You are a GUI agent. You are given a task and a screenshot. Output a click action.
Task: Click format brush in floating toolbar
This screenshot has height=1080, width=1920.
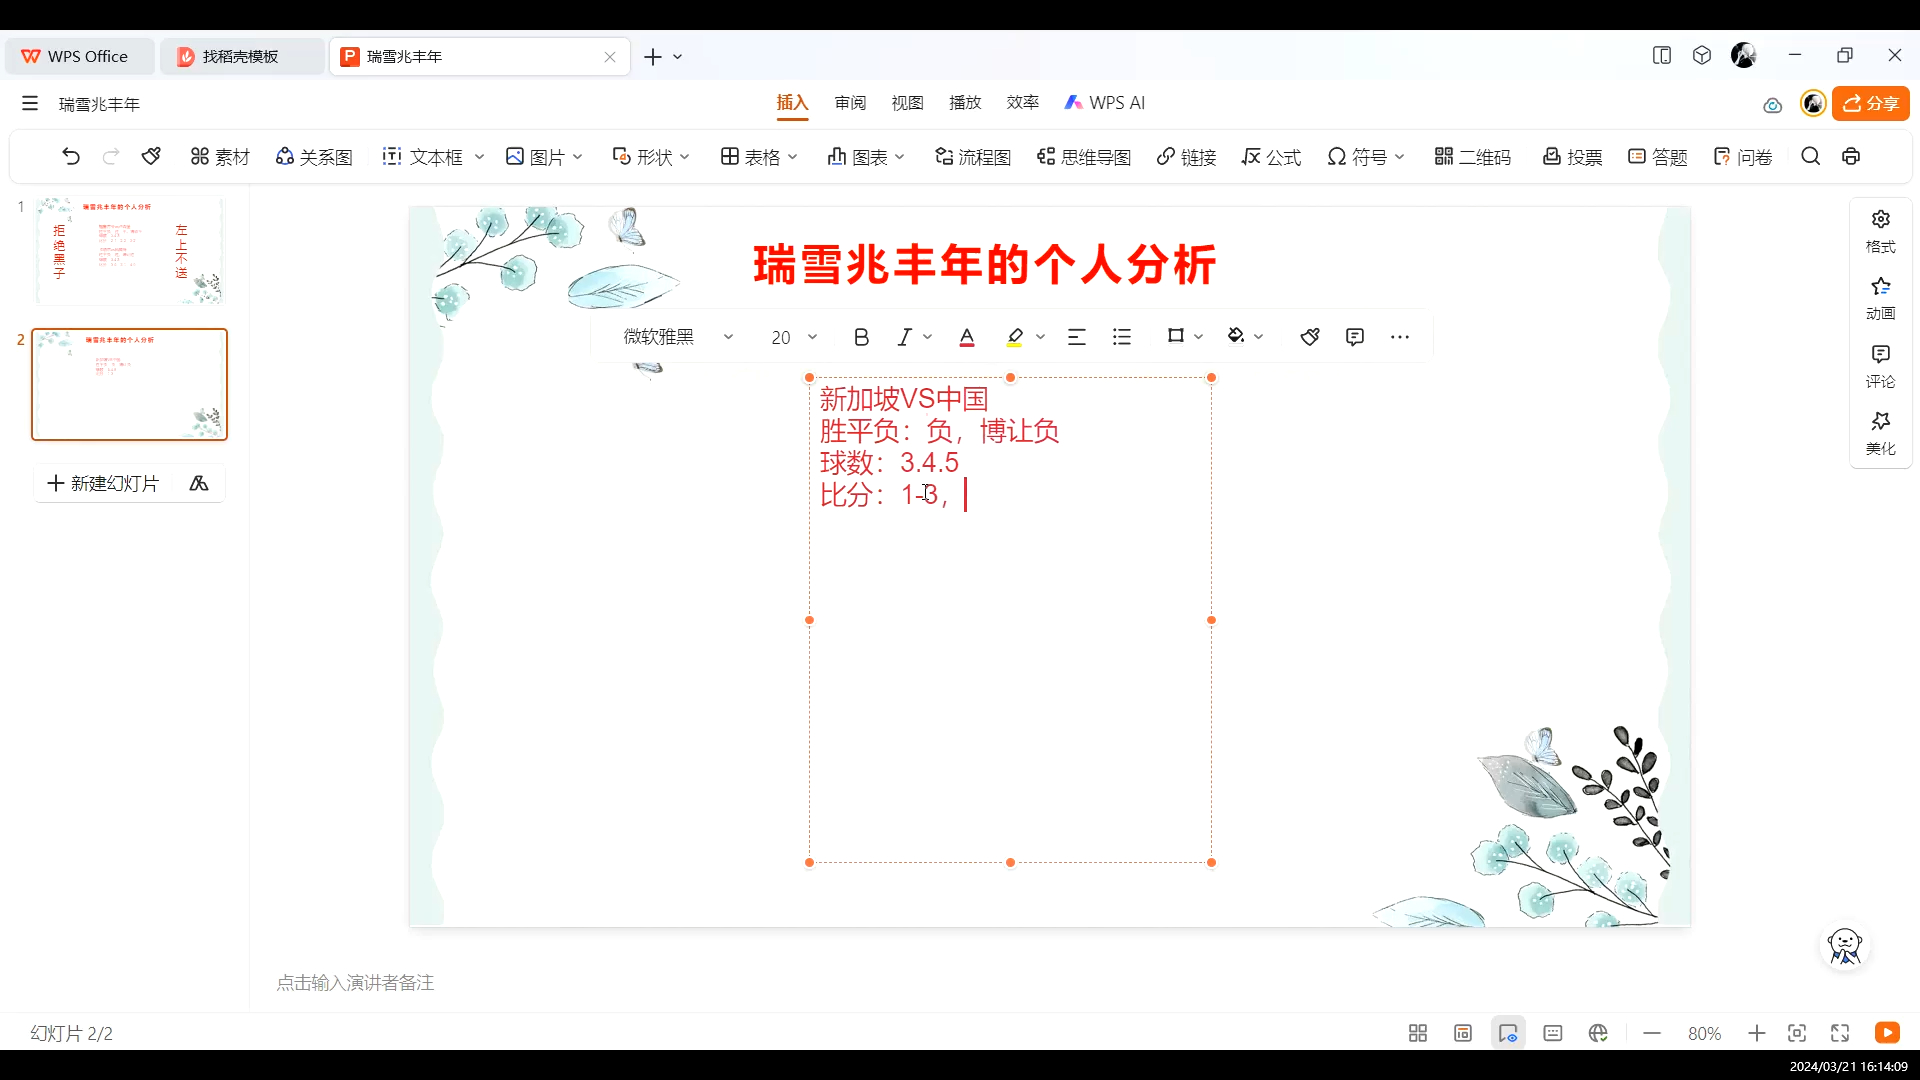point(1310,337)
